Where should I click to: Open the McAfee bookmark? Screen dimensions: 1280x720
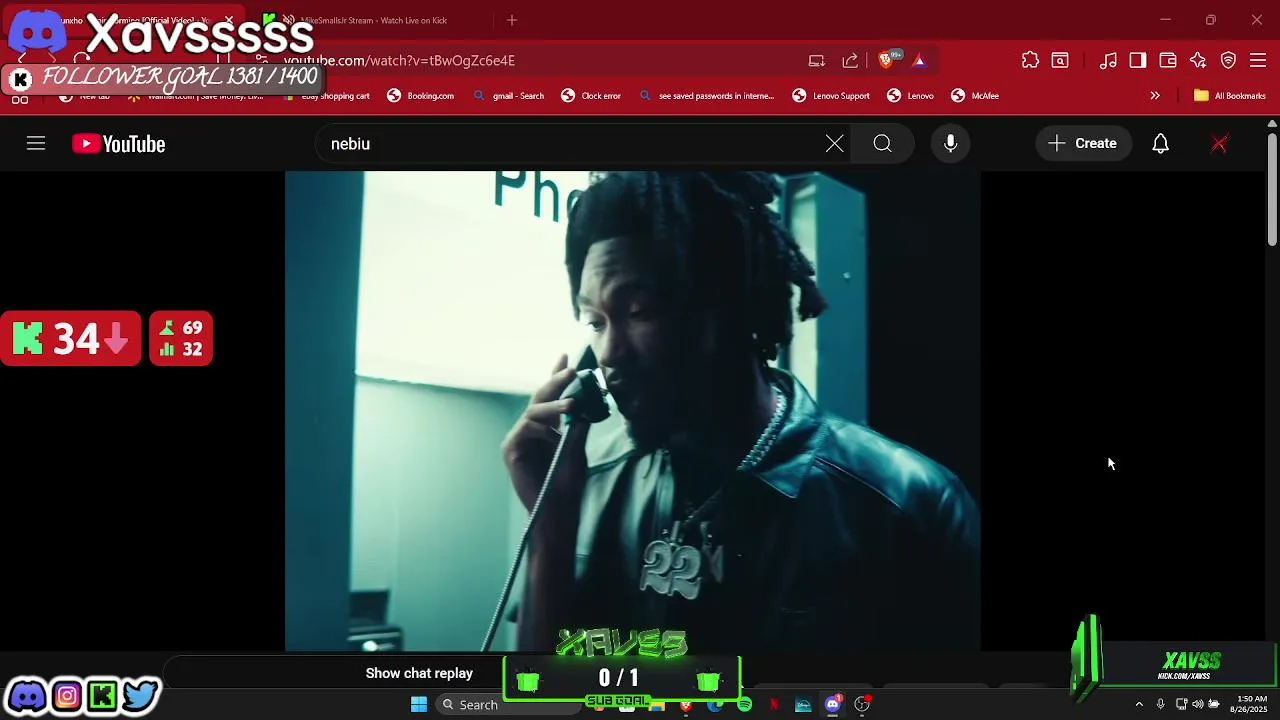(975, 96)
